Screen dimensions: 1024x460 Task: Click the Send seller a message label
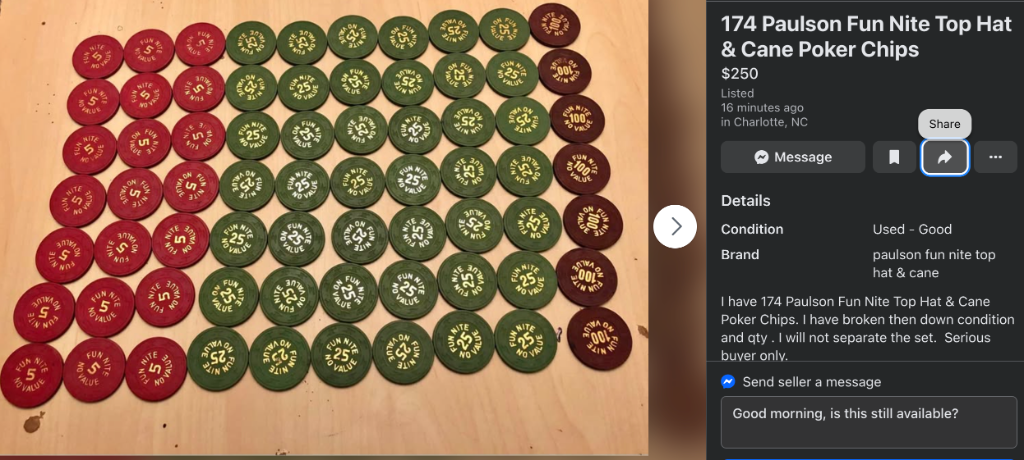812,382
